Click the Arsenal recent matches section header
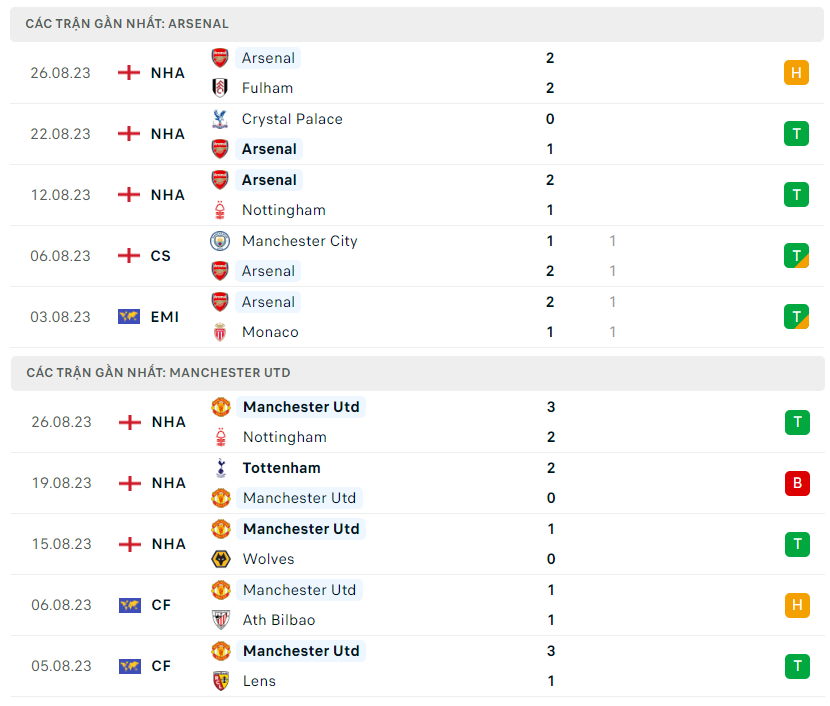Screen dimensions: 830x706 pos(127,23)
